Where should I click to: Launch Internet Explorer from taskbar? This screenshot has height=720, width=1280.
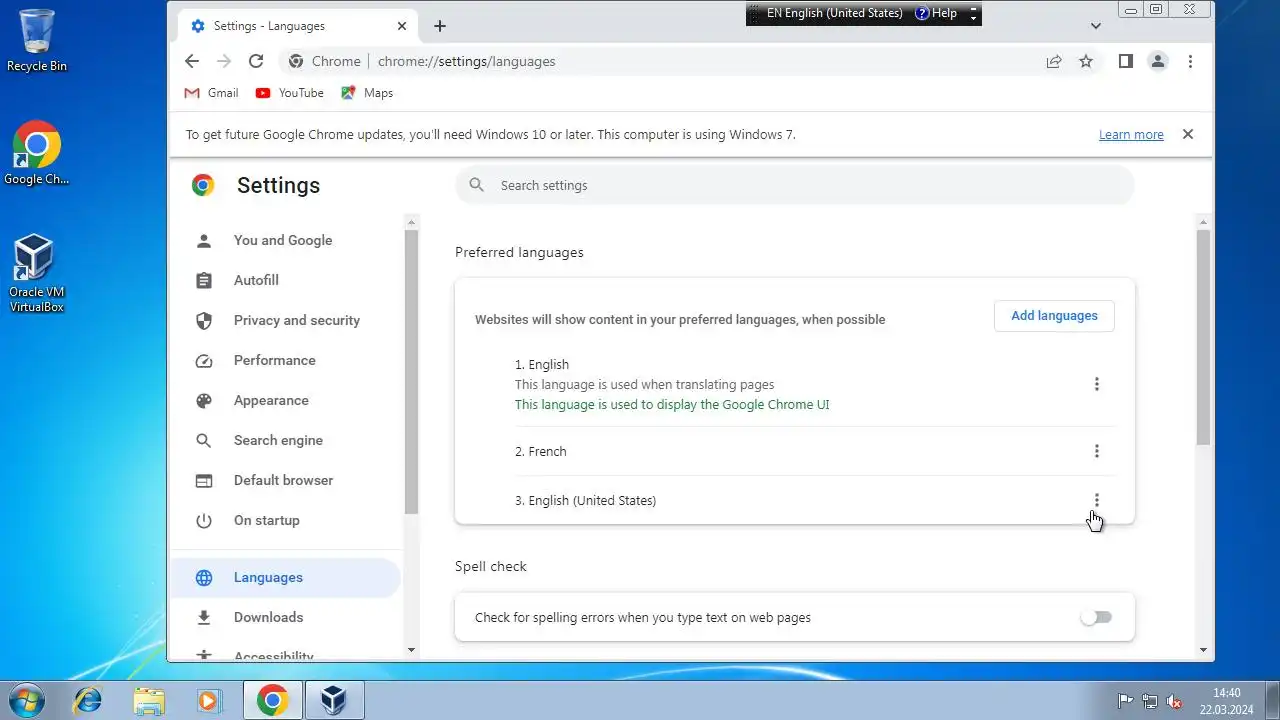coord(88,700)
